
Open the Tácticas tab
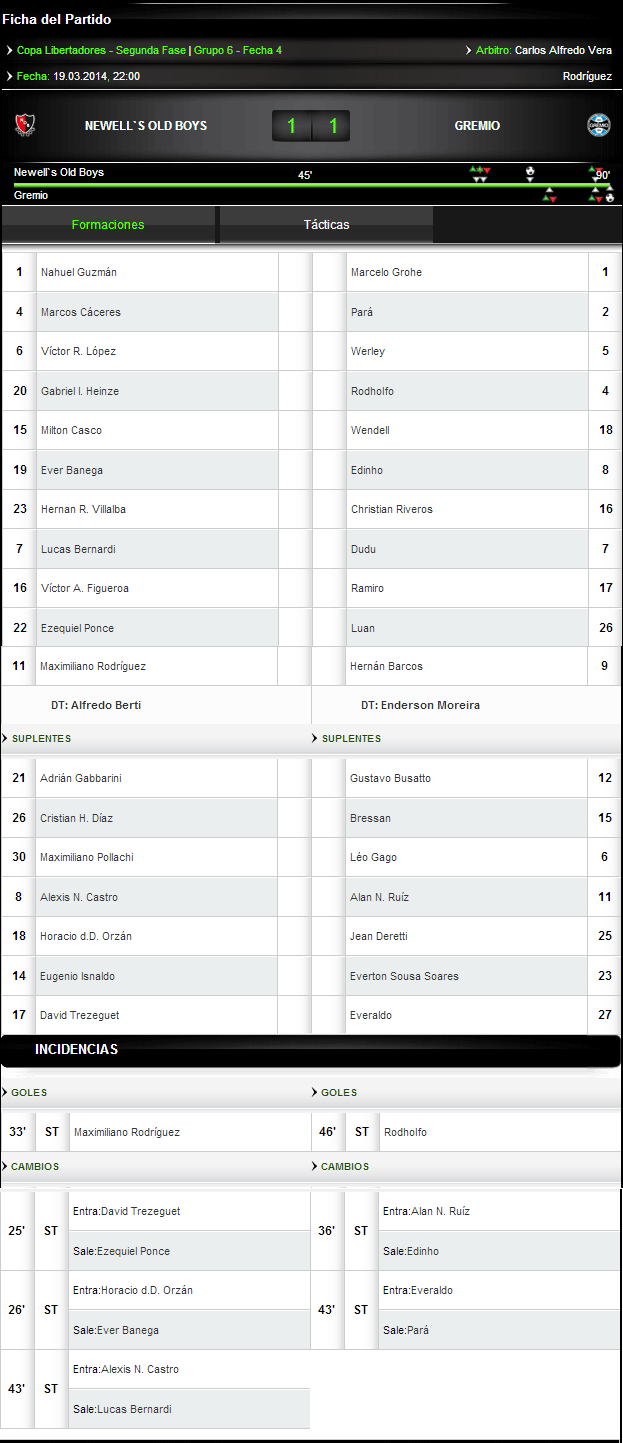326,225
